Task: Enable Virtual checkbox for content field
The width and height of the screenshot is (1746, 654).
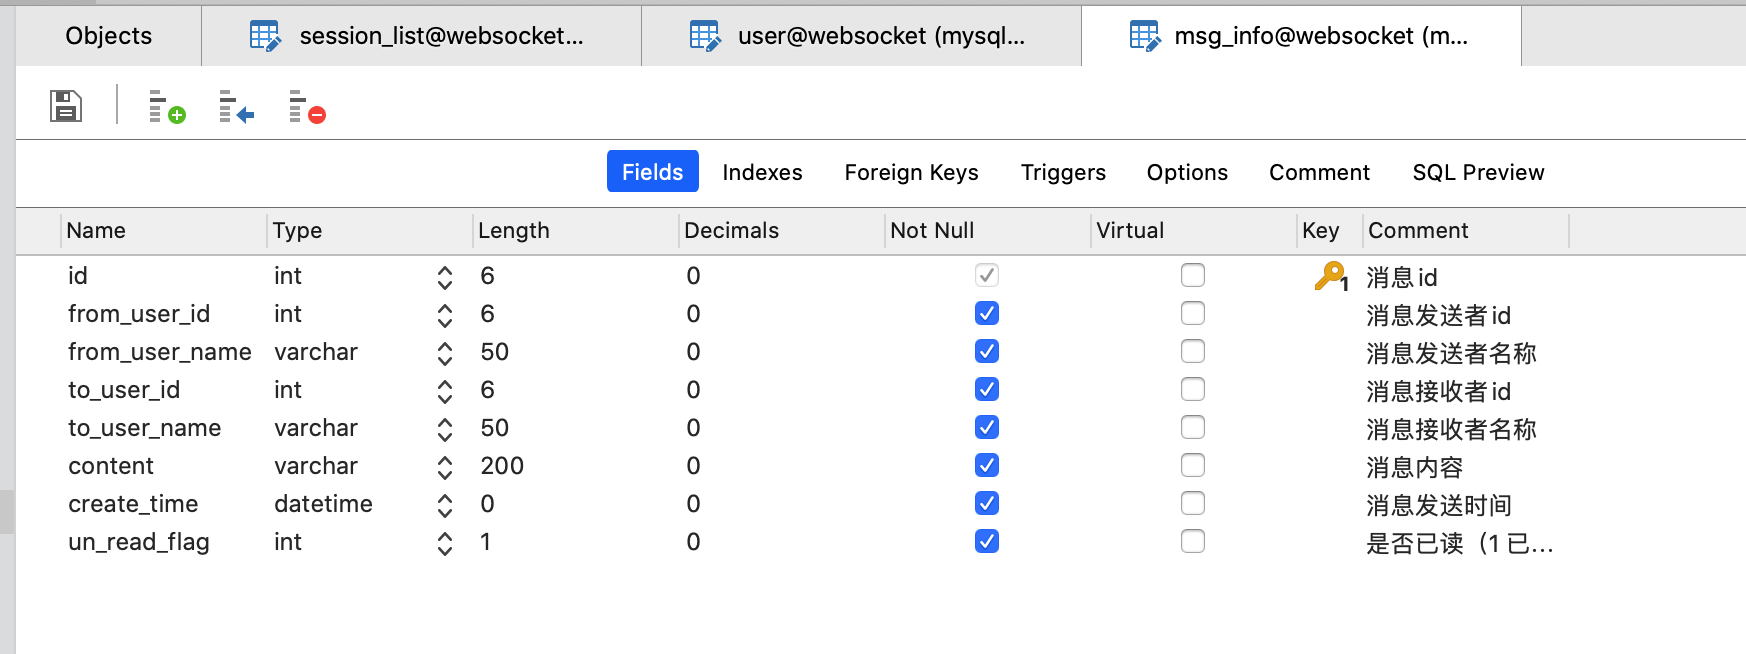Action: 1192,465
